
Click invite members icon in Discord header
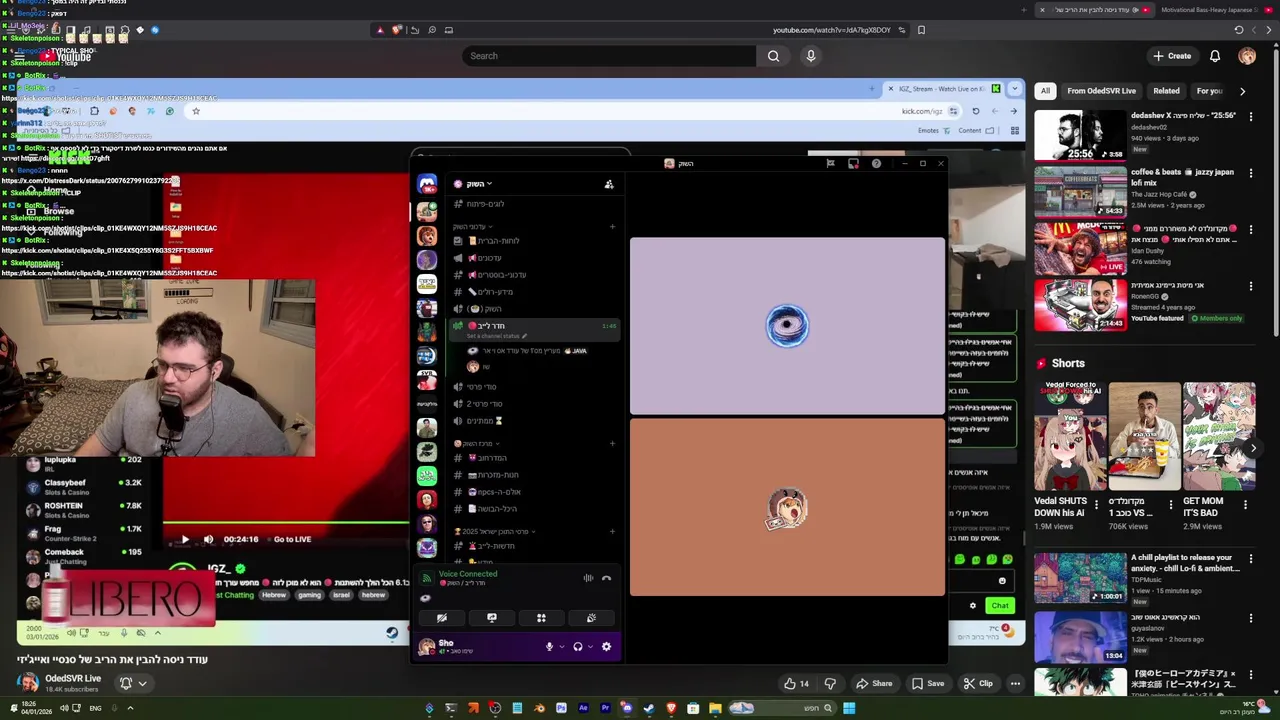click(x=609, y=184)
